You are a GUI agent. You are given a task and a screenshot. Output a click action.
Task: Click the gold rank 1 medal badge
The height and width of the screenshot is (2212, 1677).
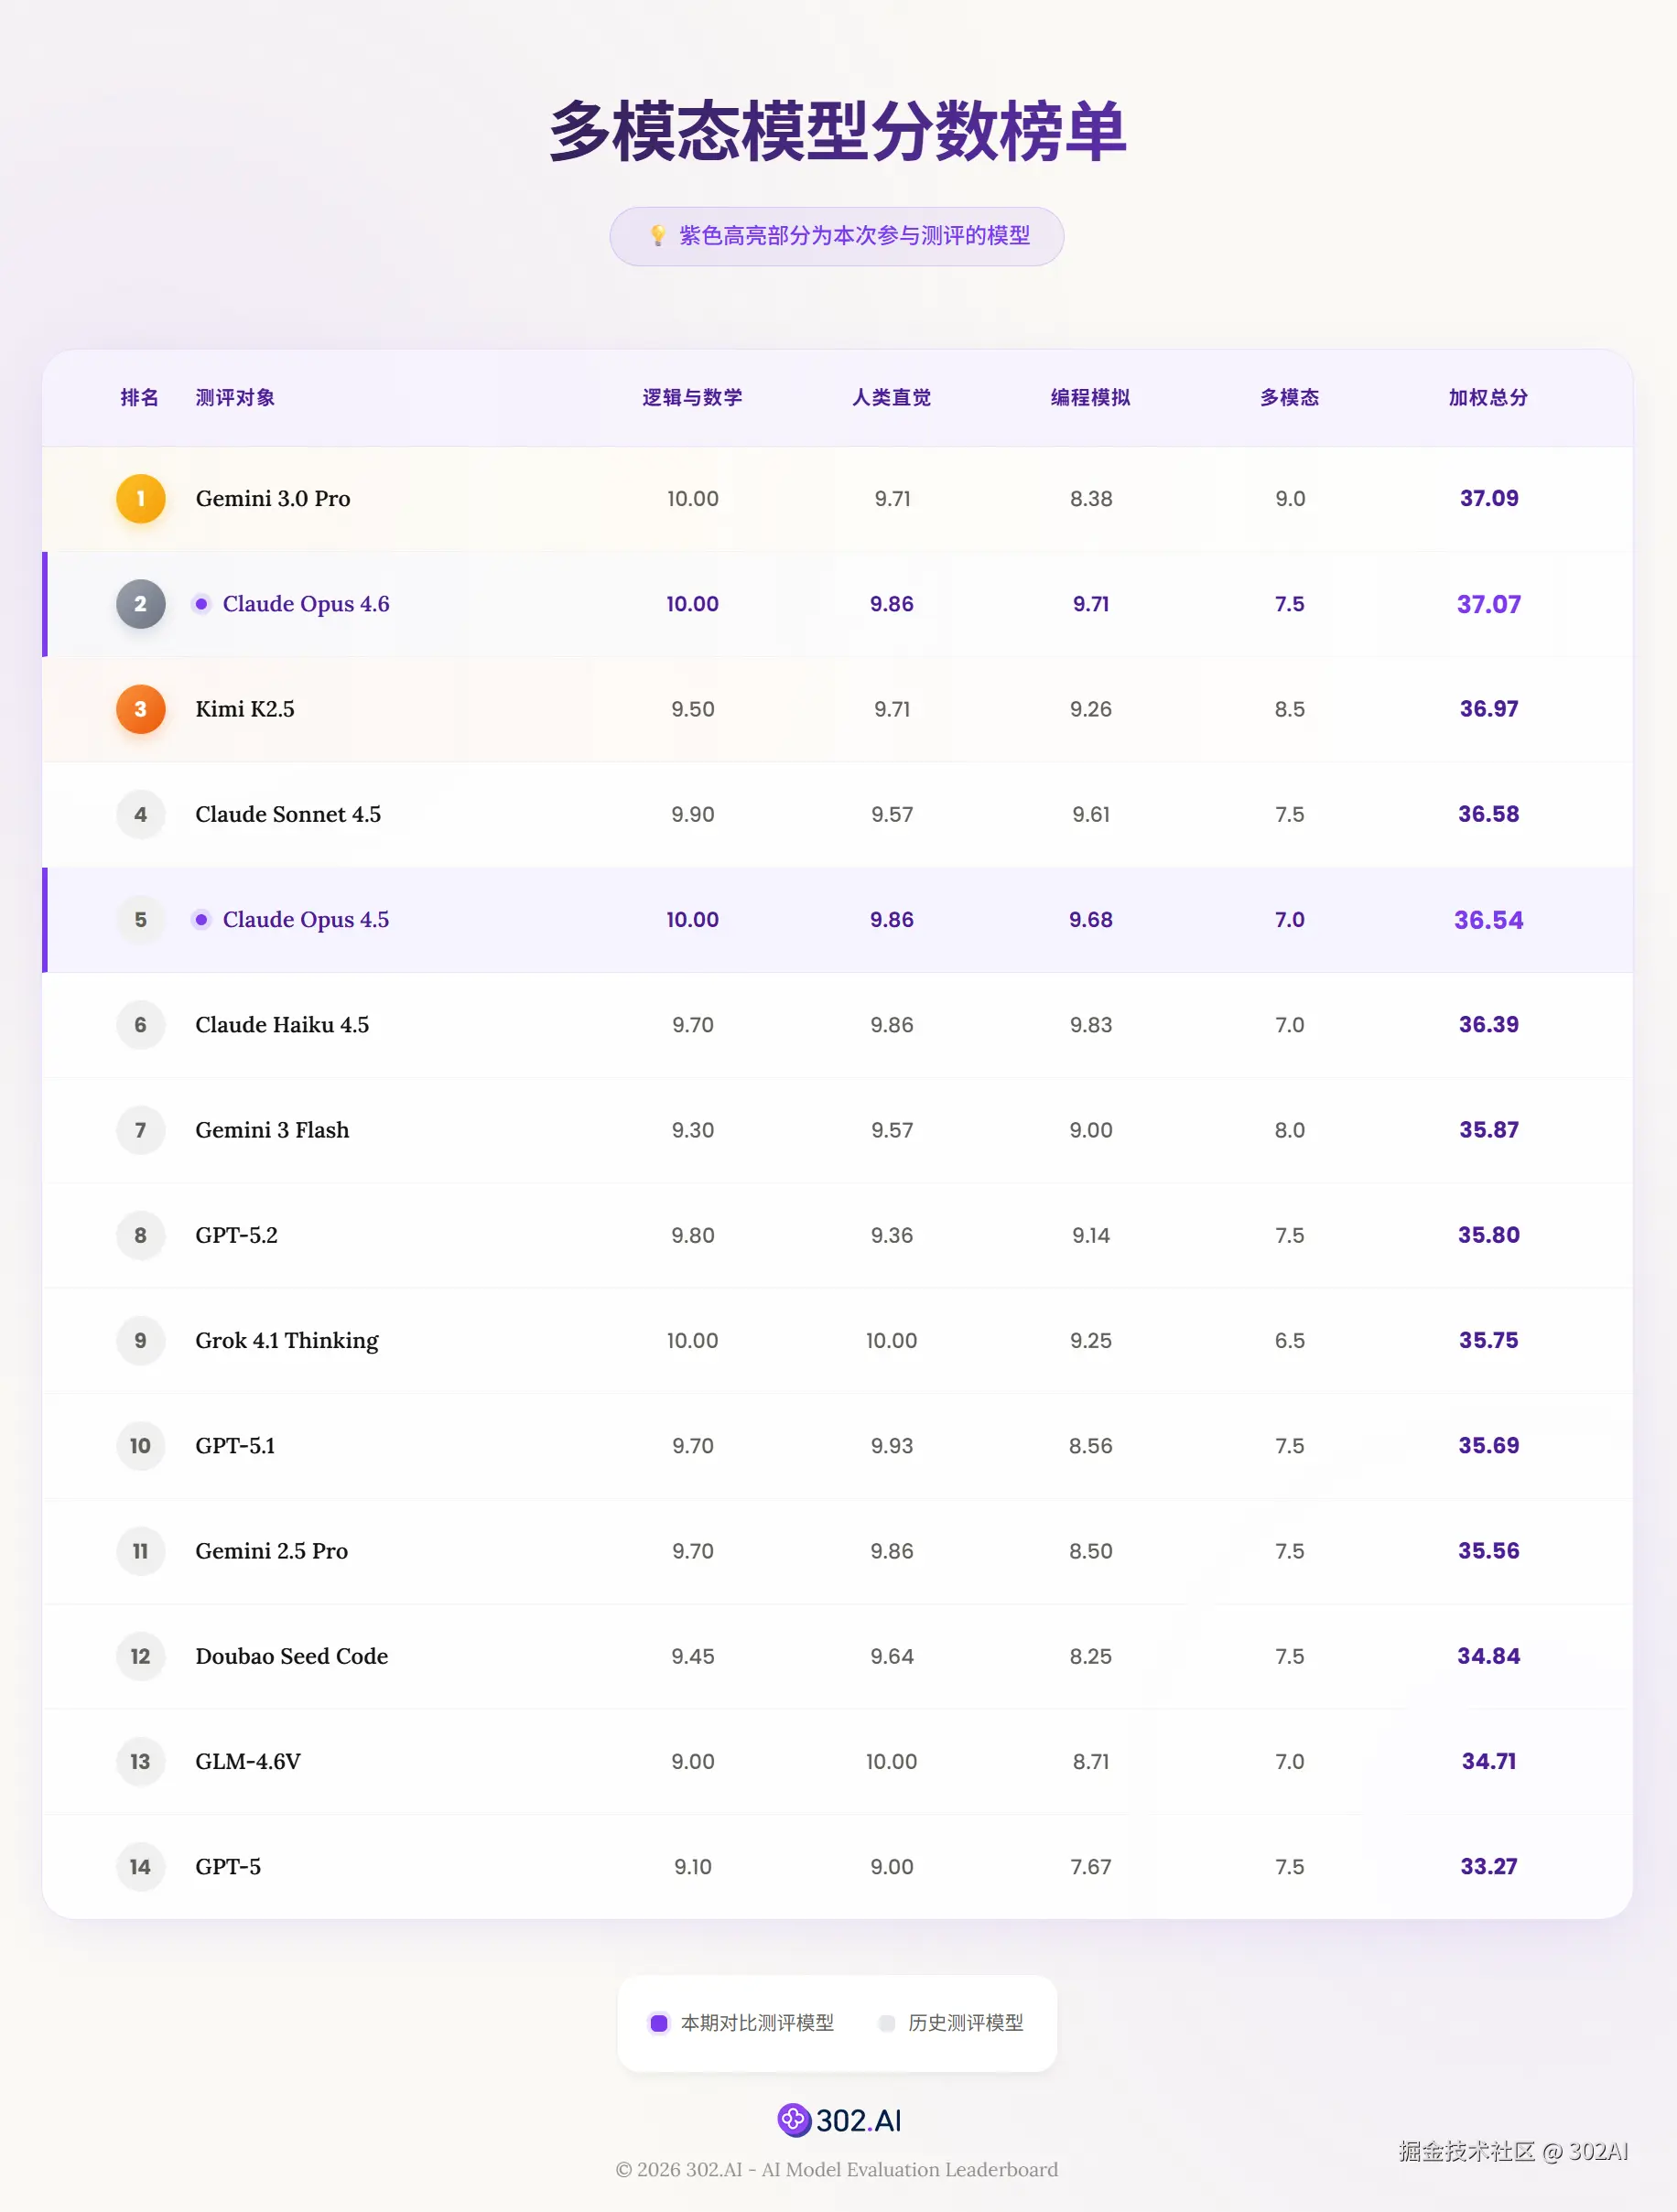(x=140, y=498)
